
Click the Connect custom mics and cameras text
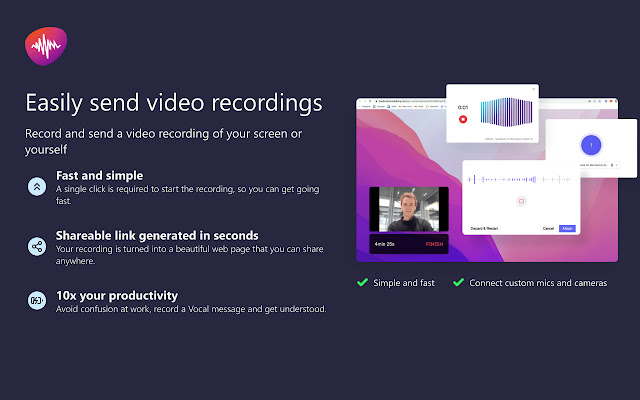[x=538, y=283]
